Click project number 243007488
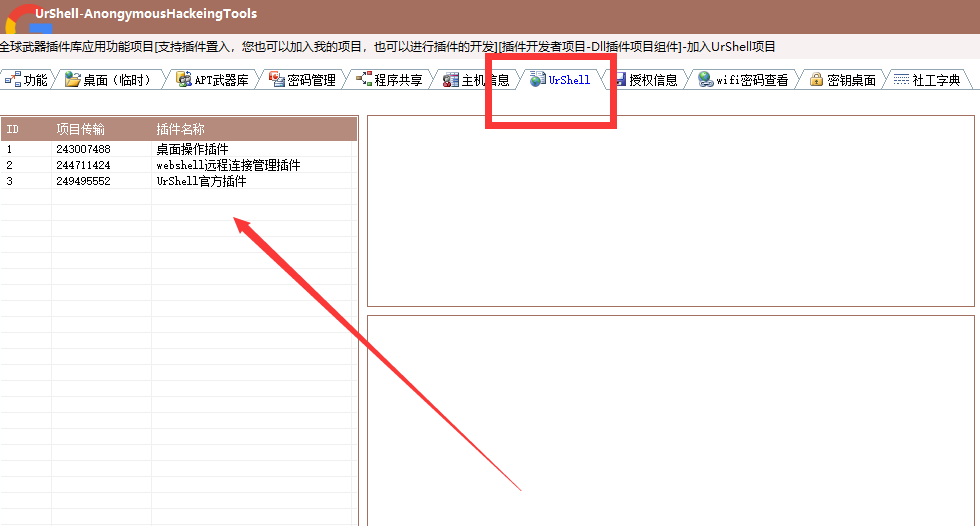This screenshot has height=526, width=980. pyautogui.click(x=83, y=149)
